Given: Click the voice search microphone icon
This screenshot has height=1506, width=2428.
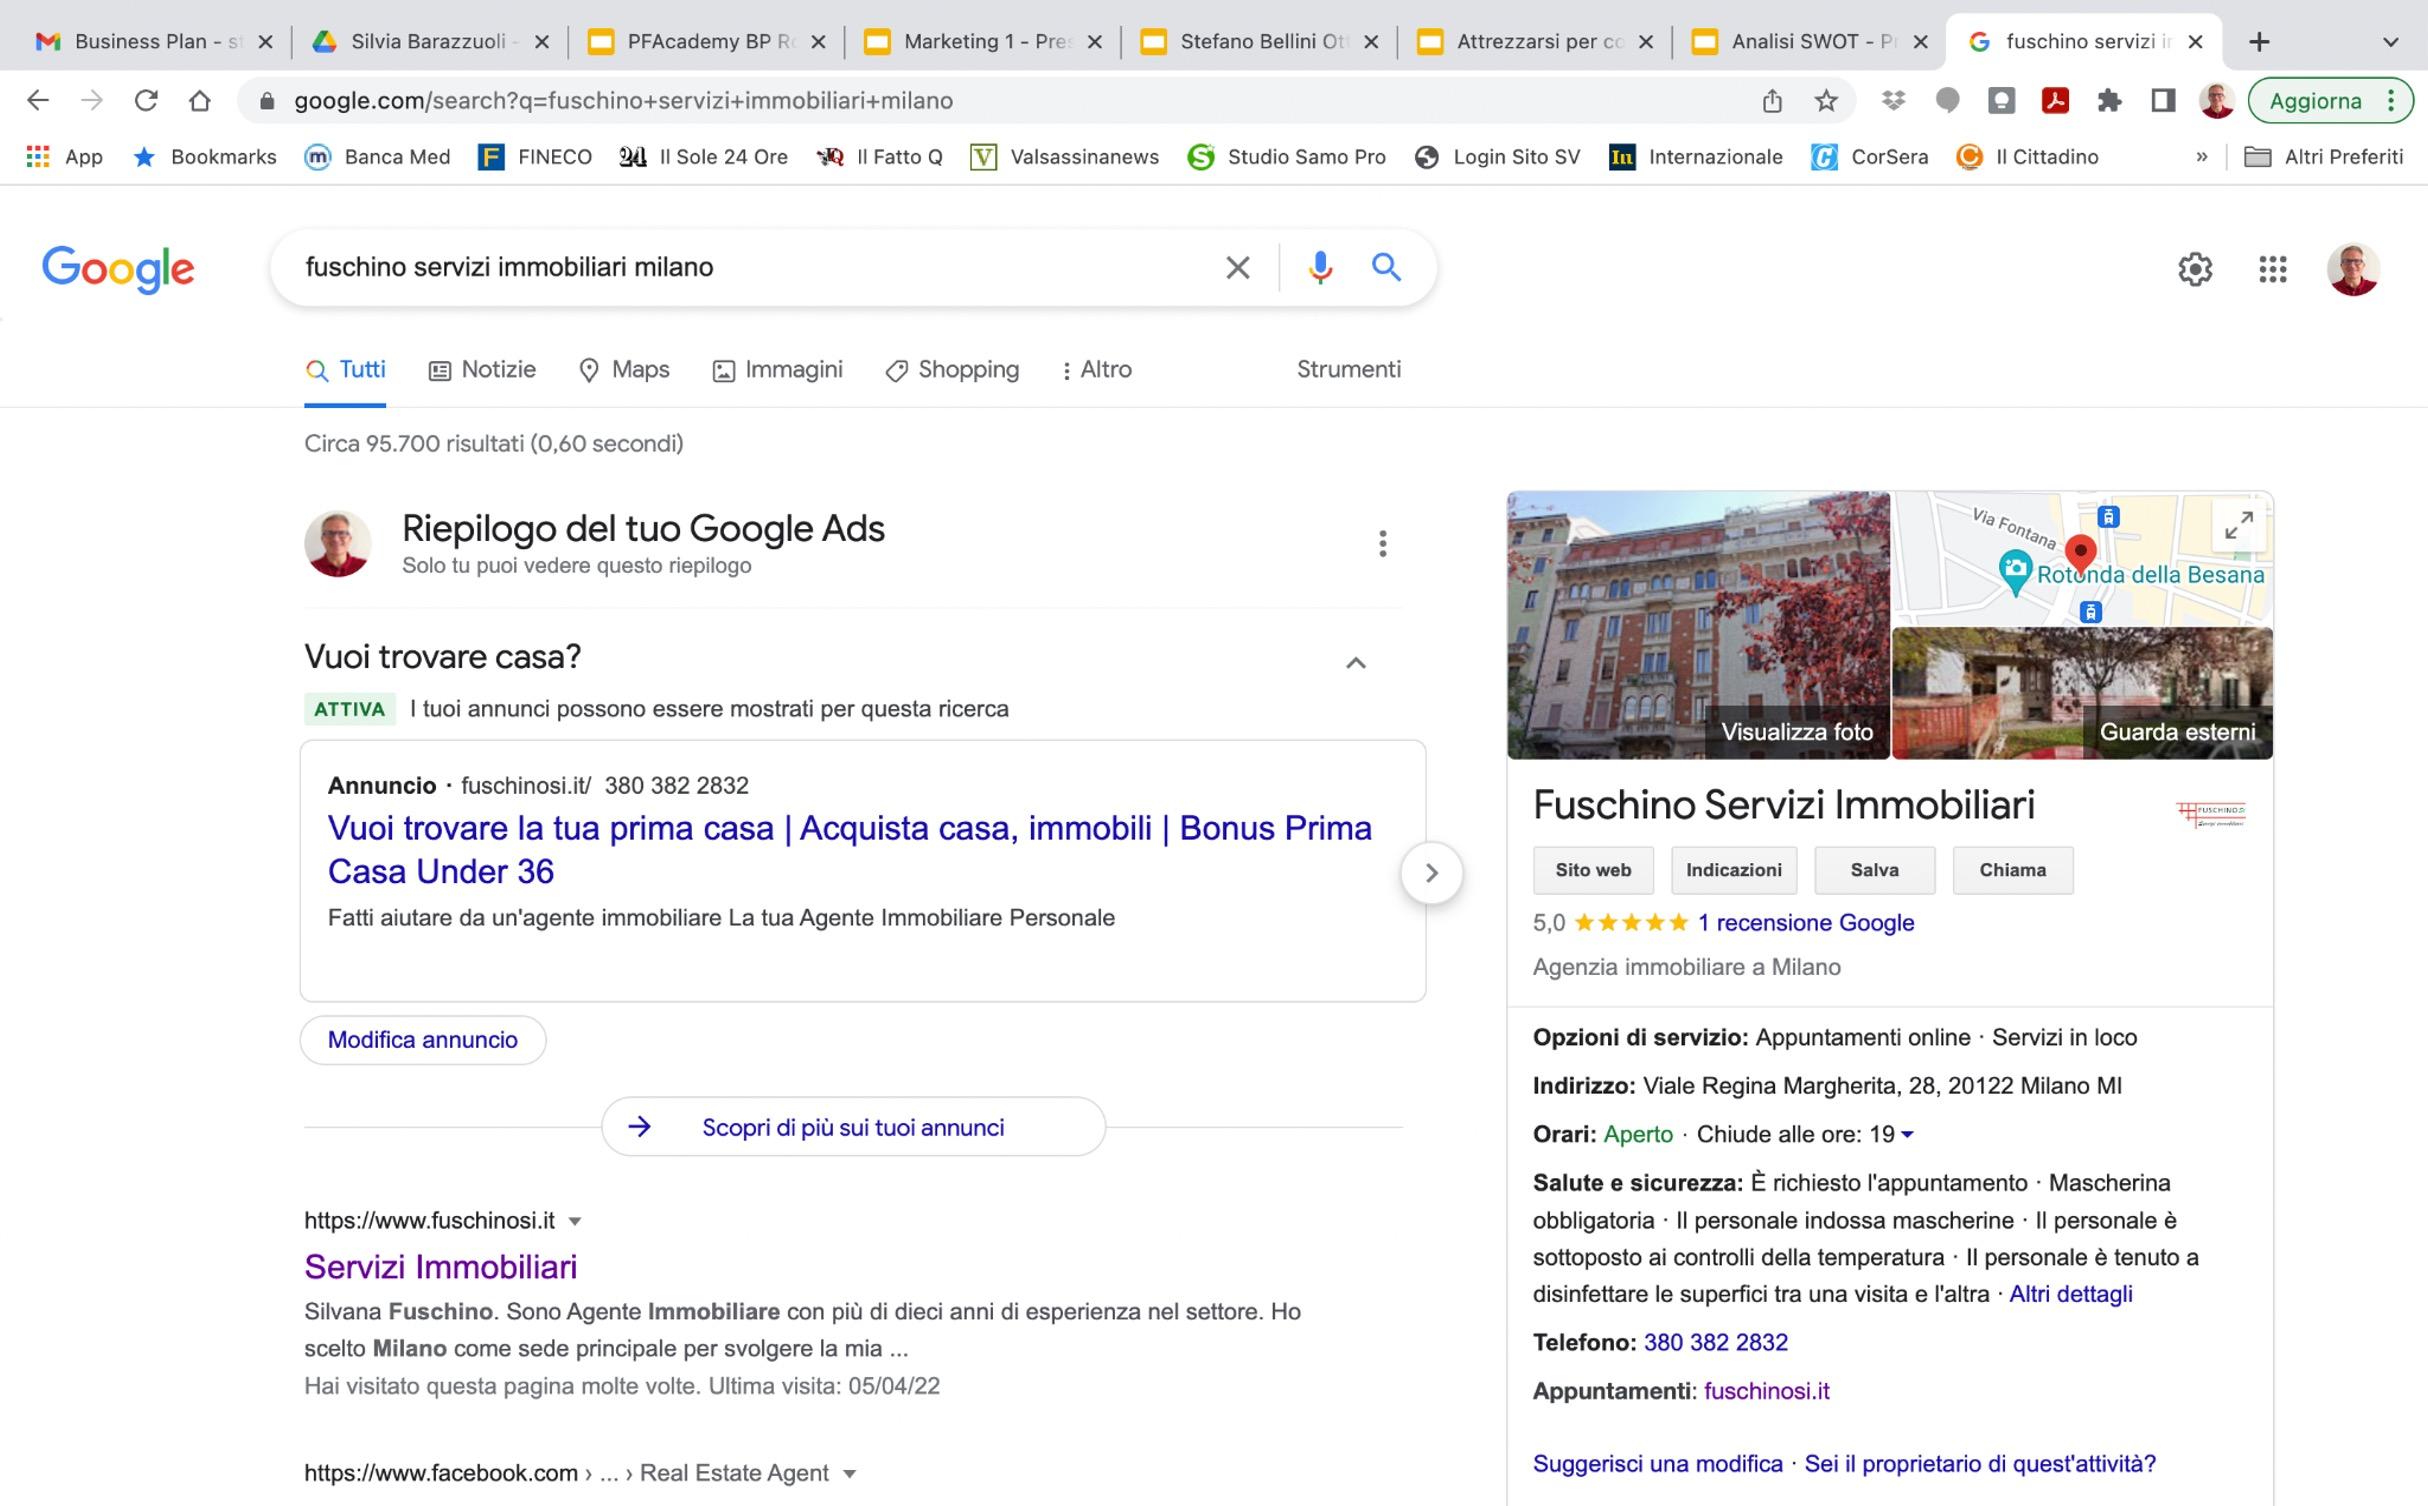Looking at the screenshot, I should pyautogui.click(x=1320, y=267).
